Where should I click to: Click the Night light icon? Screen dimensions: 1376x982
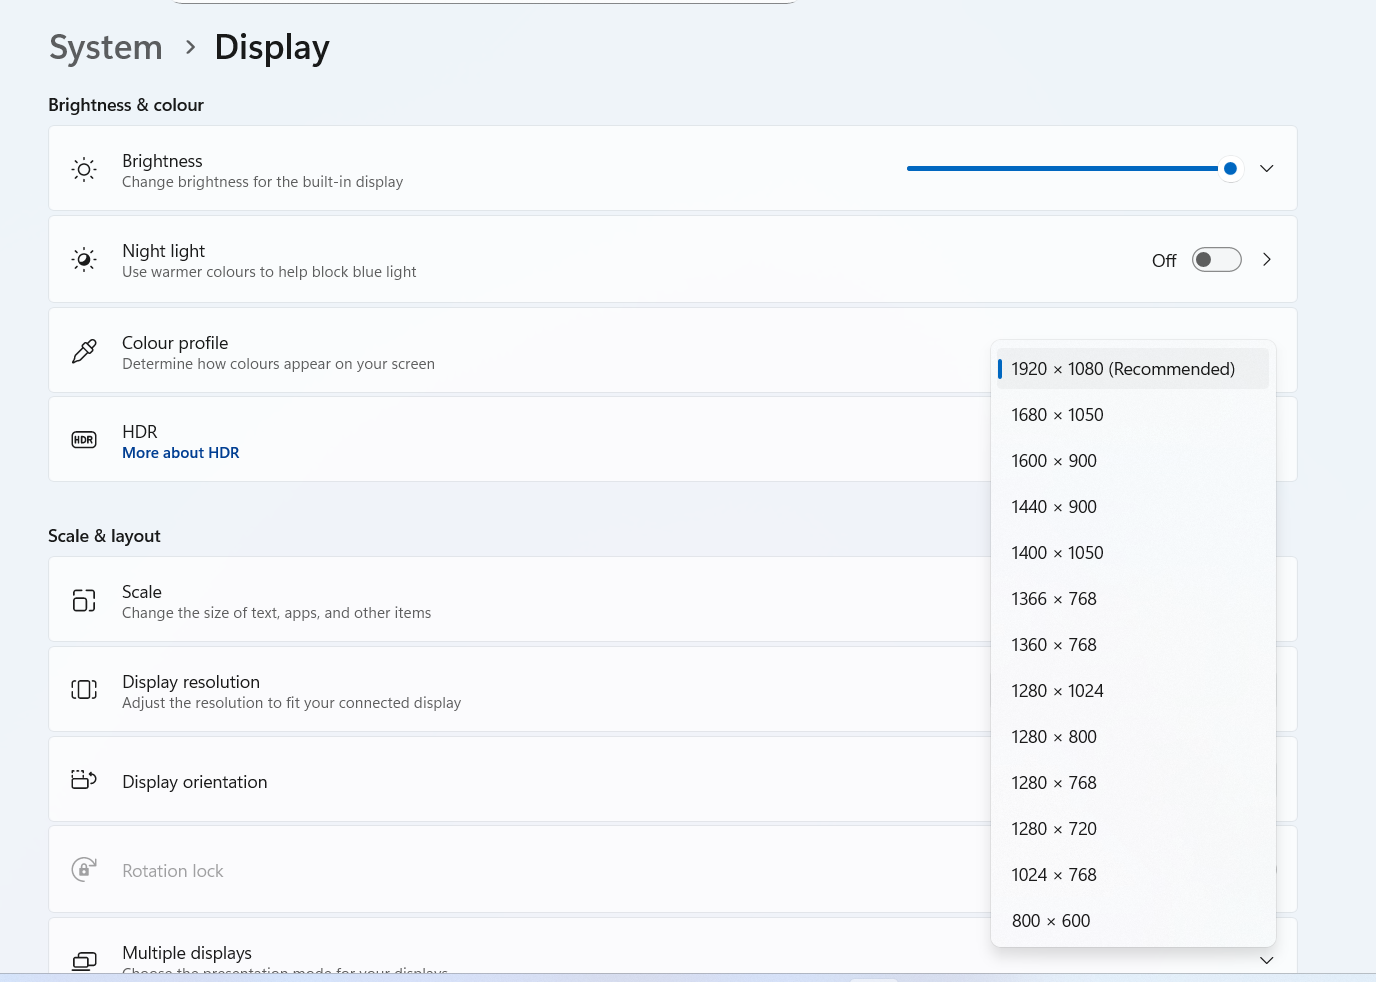pos(85,260)
